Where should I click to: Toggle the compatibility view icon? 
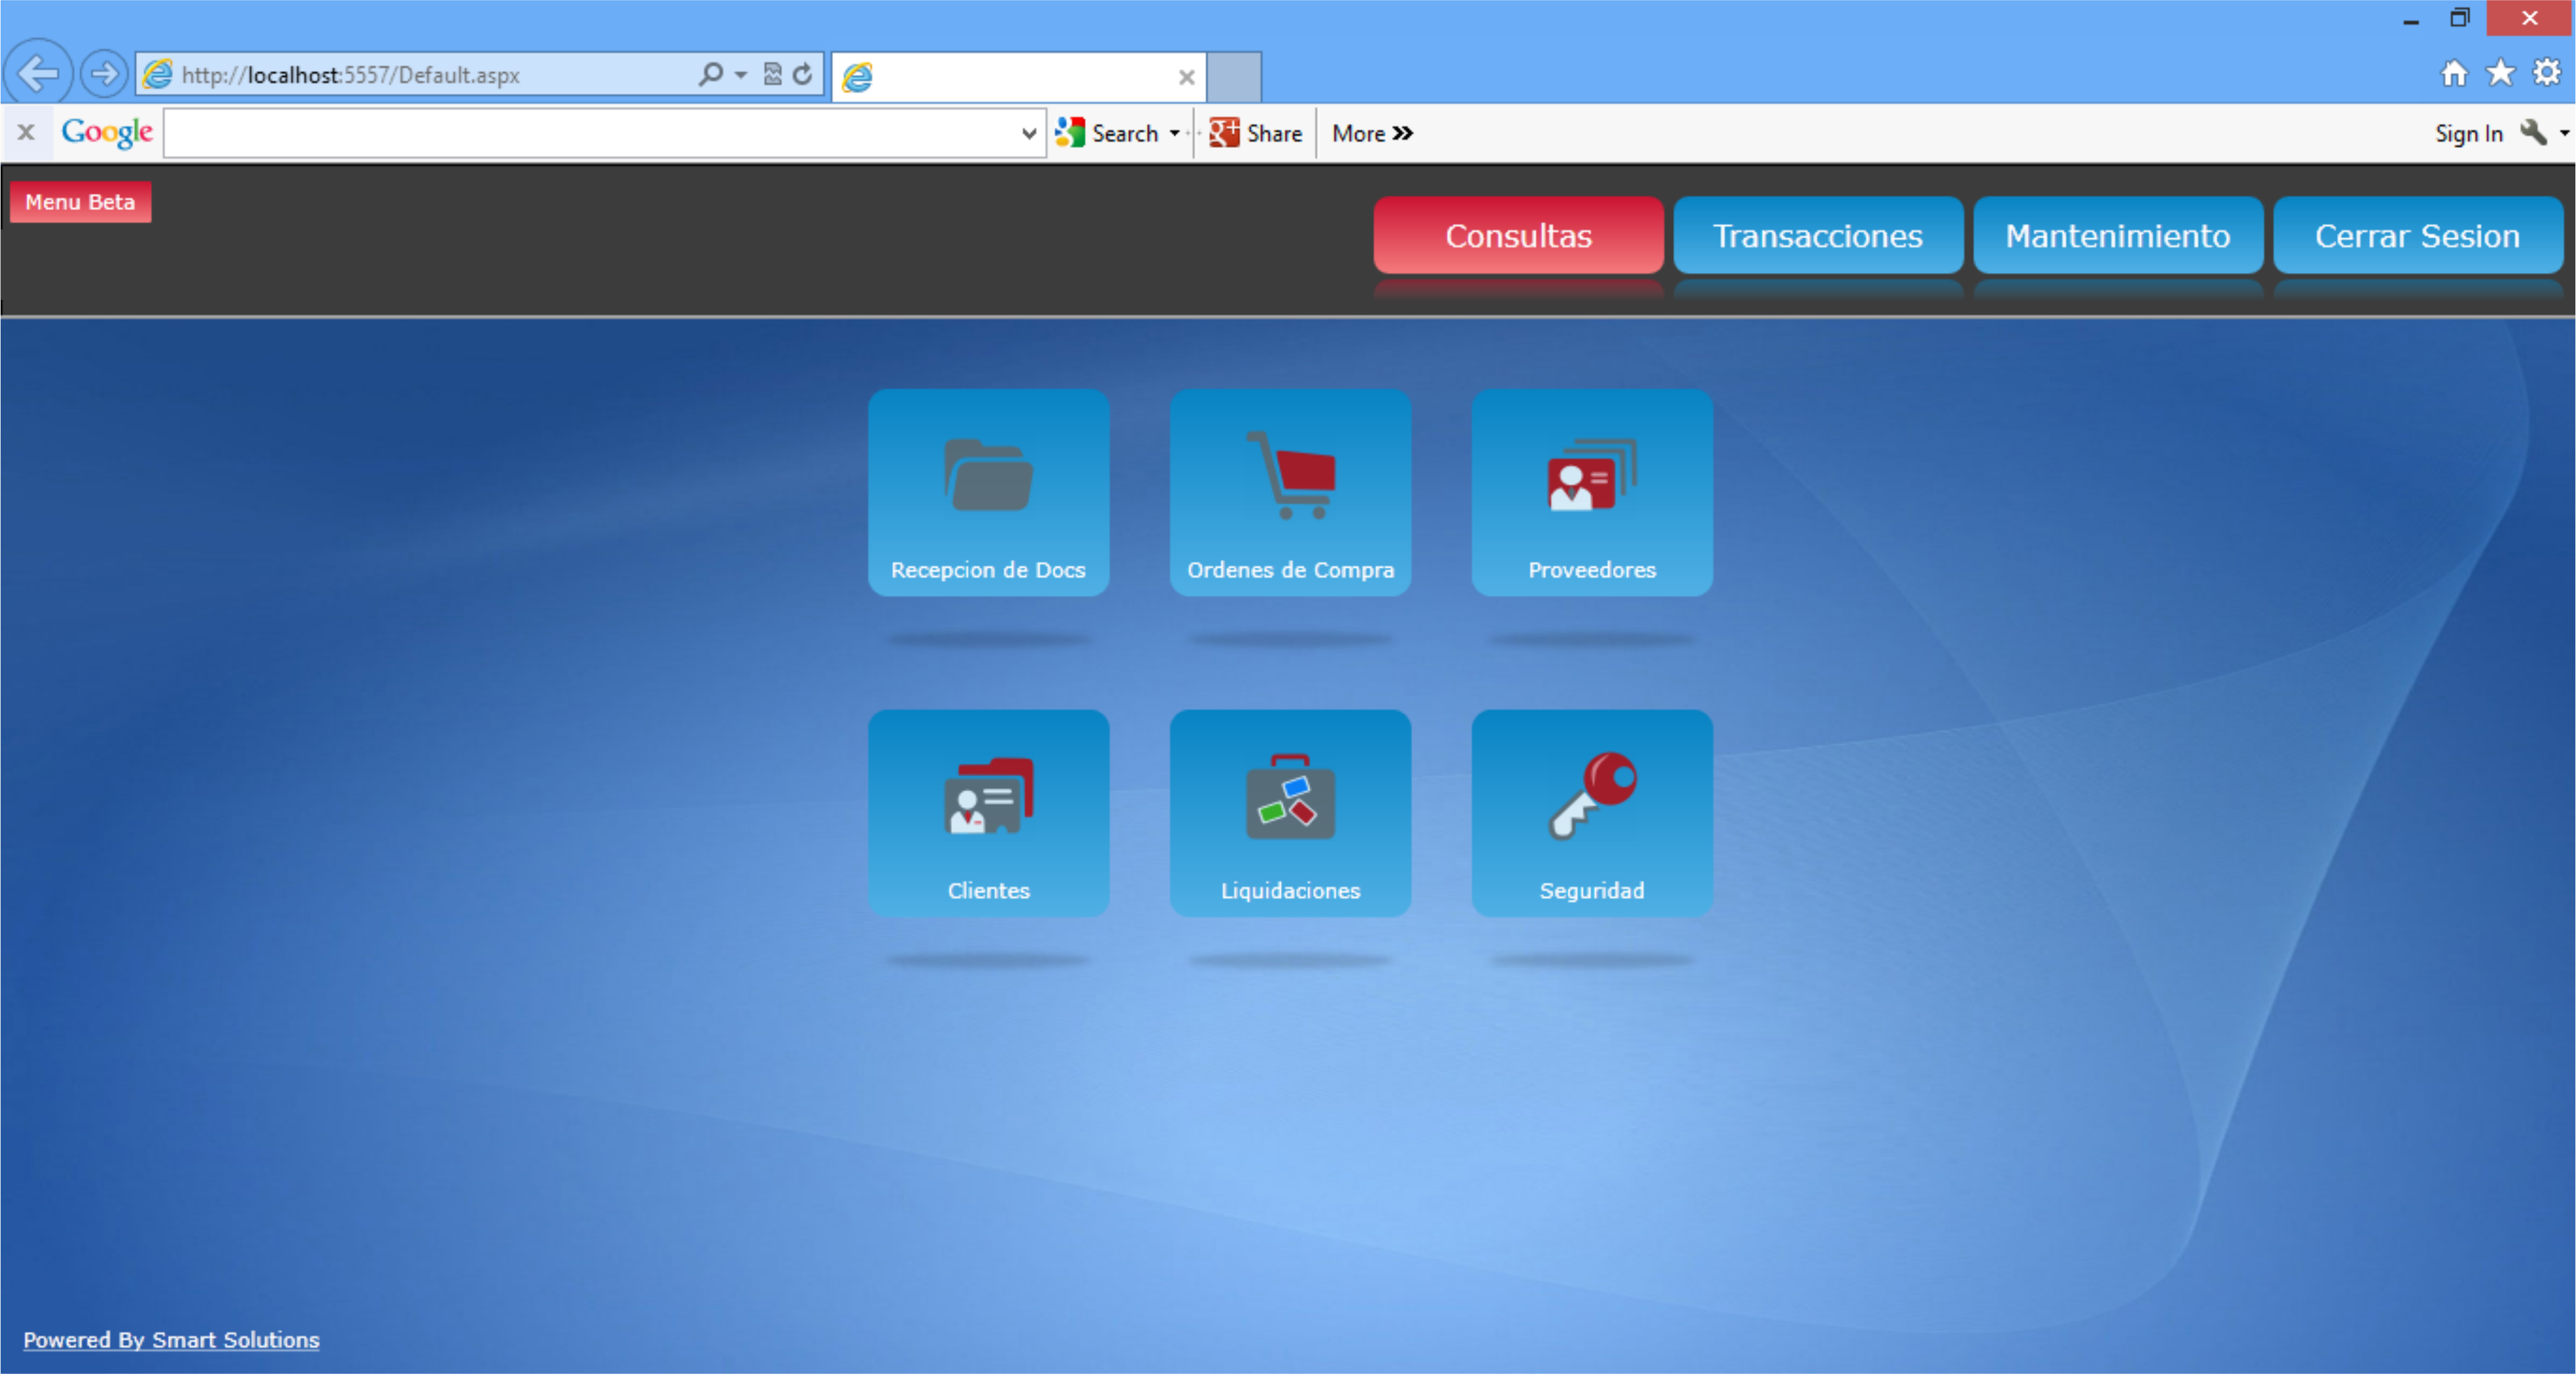[x=772, y=74]
